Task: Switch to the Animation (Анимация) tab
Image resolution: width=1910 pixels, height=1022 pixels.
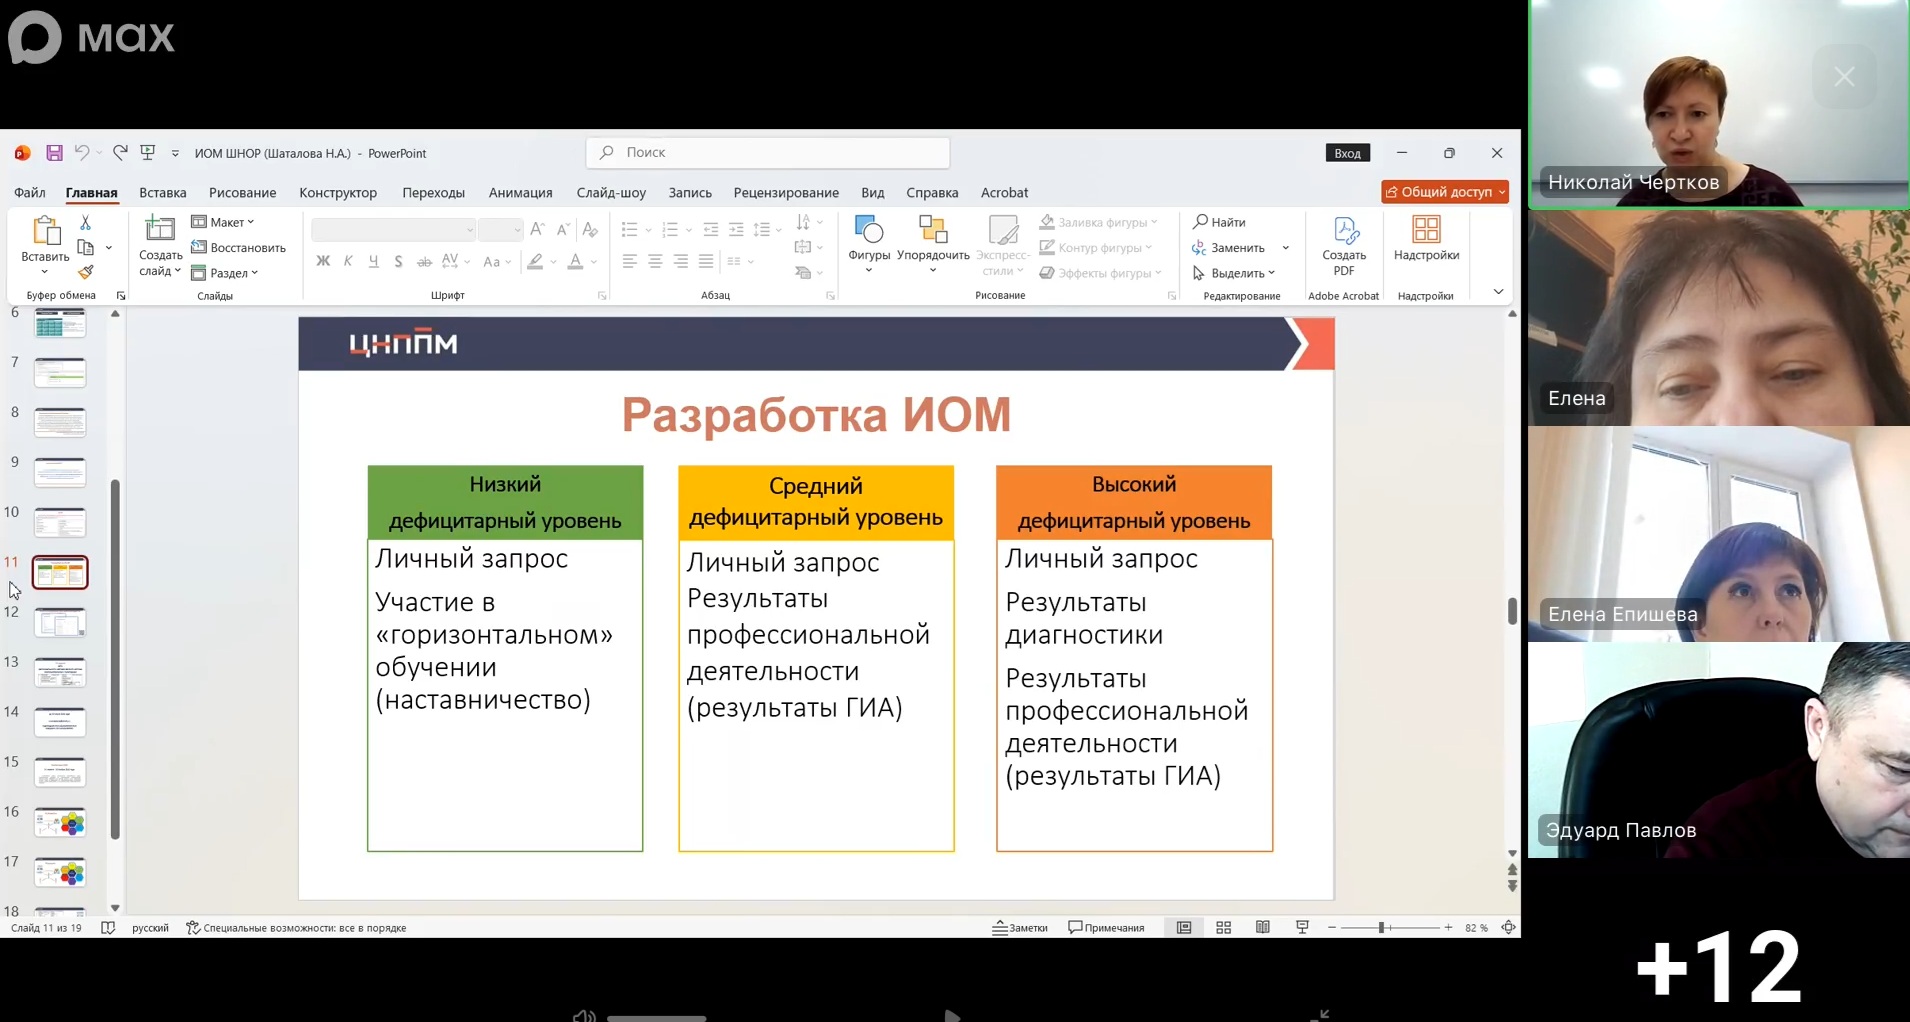Action: click(520, 193)
